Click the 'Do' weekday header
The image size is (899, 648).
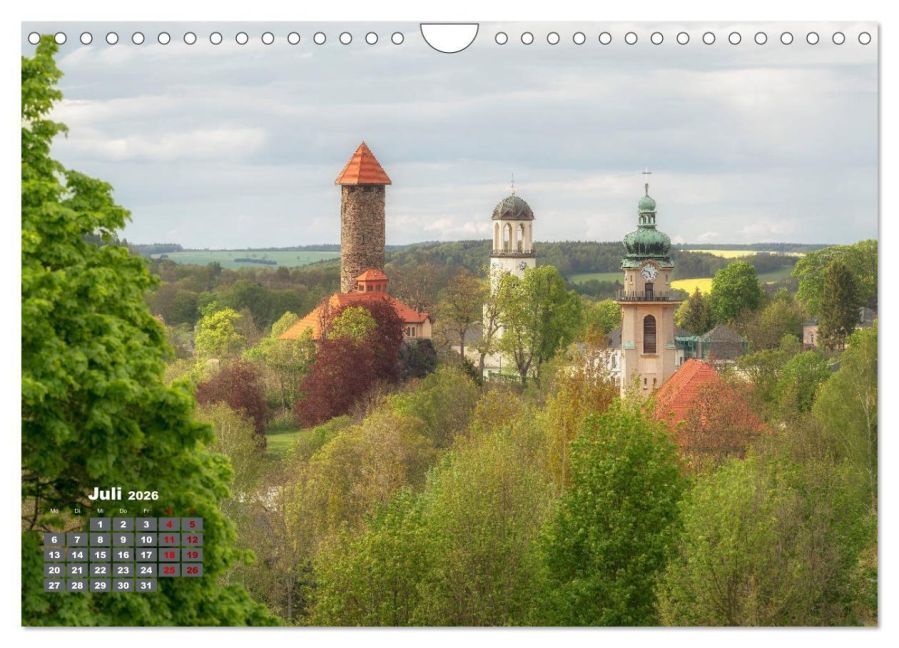point(123,511)
